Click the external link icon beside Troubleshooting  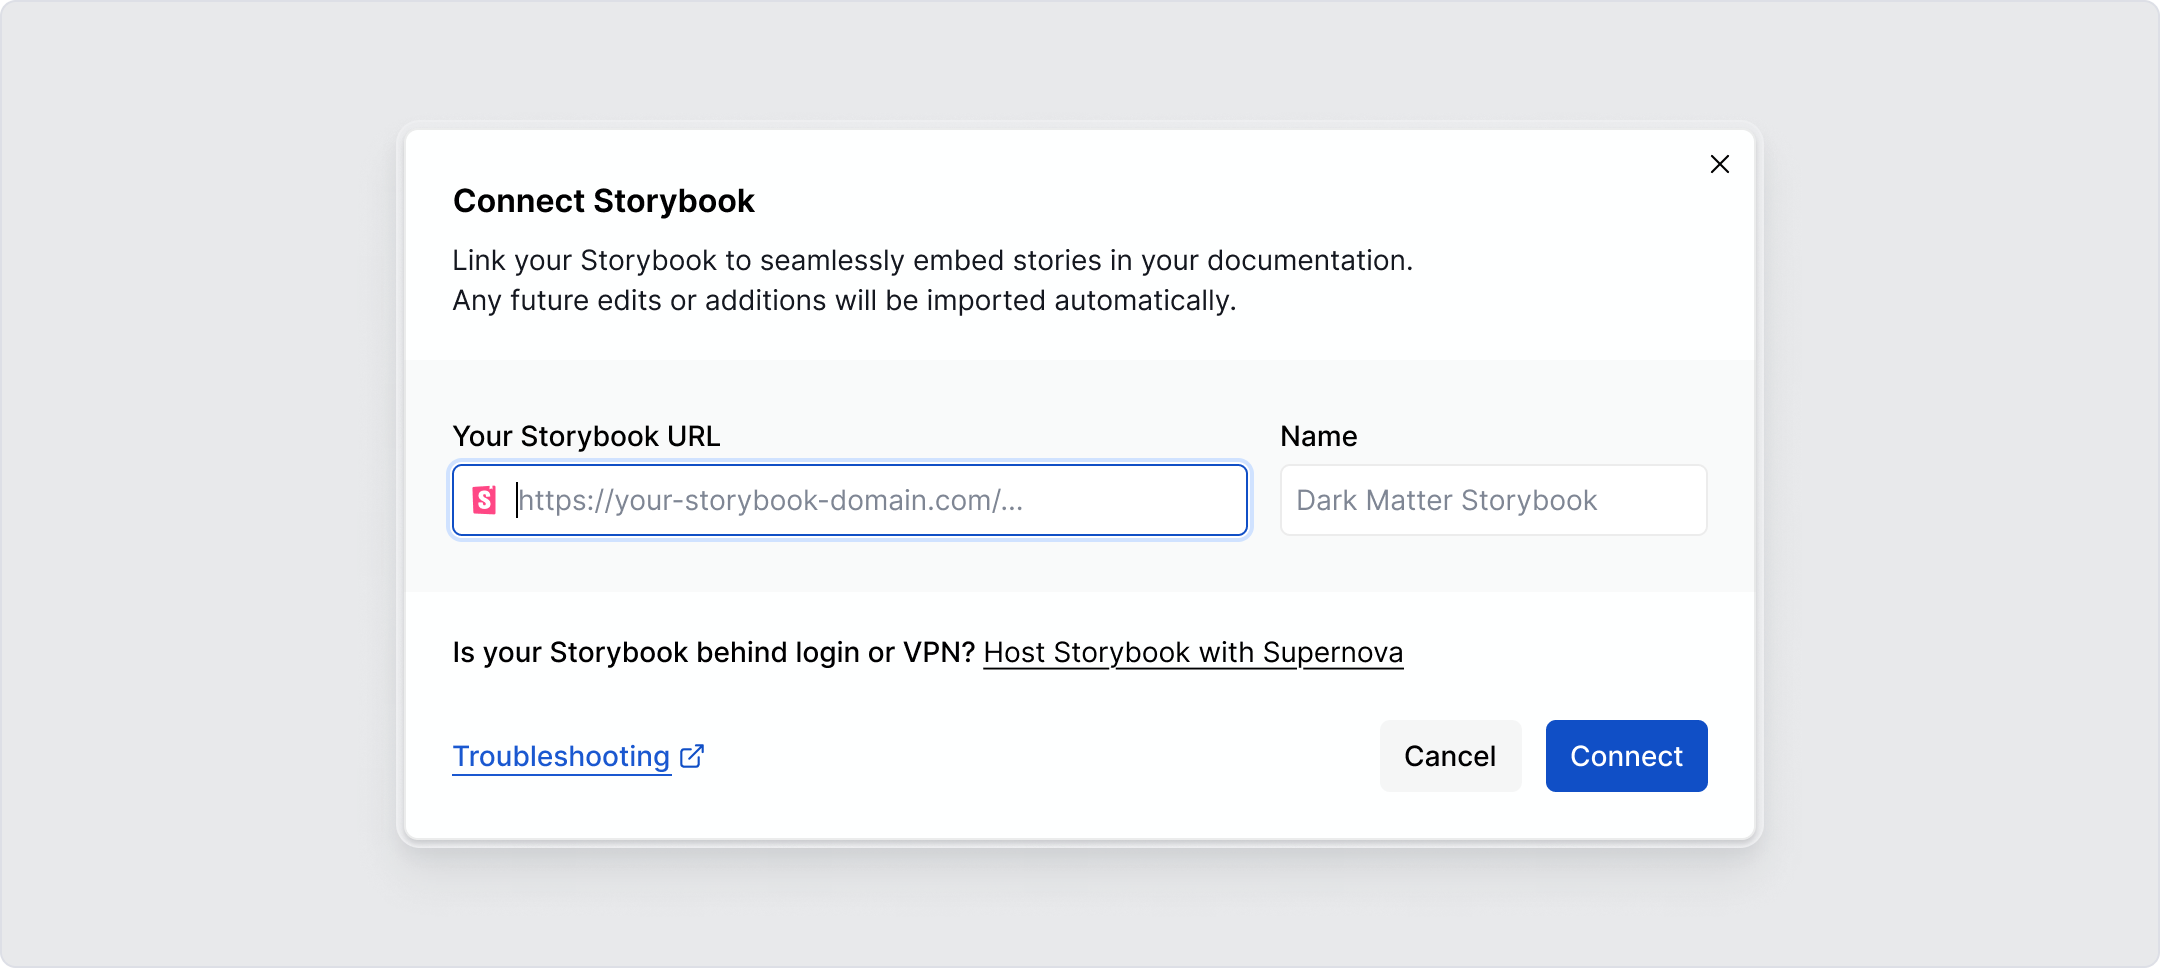pos(692,757)
